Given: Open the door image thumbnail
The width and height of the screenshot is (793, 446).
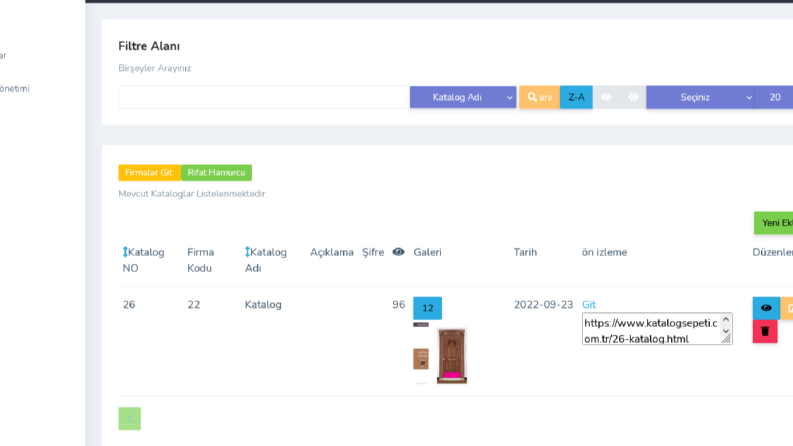Looking at the screenshot, I should coord(452,356).
